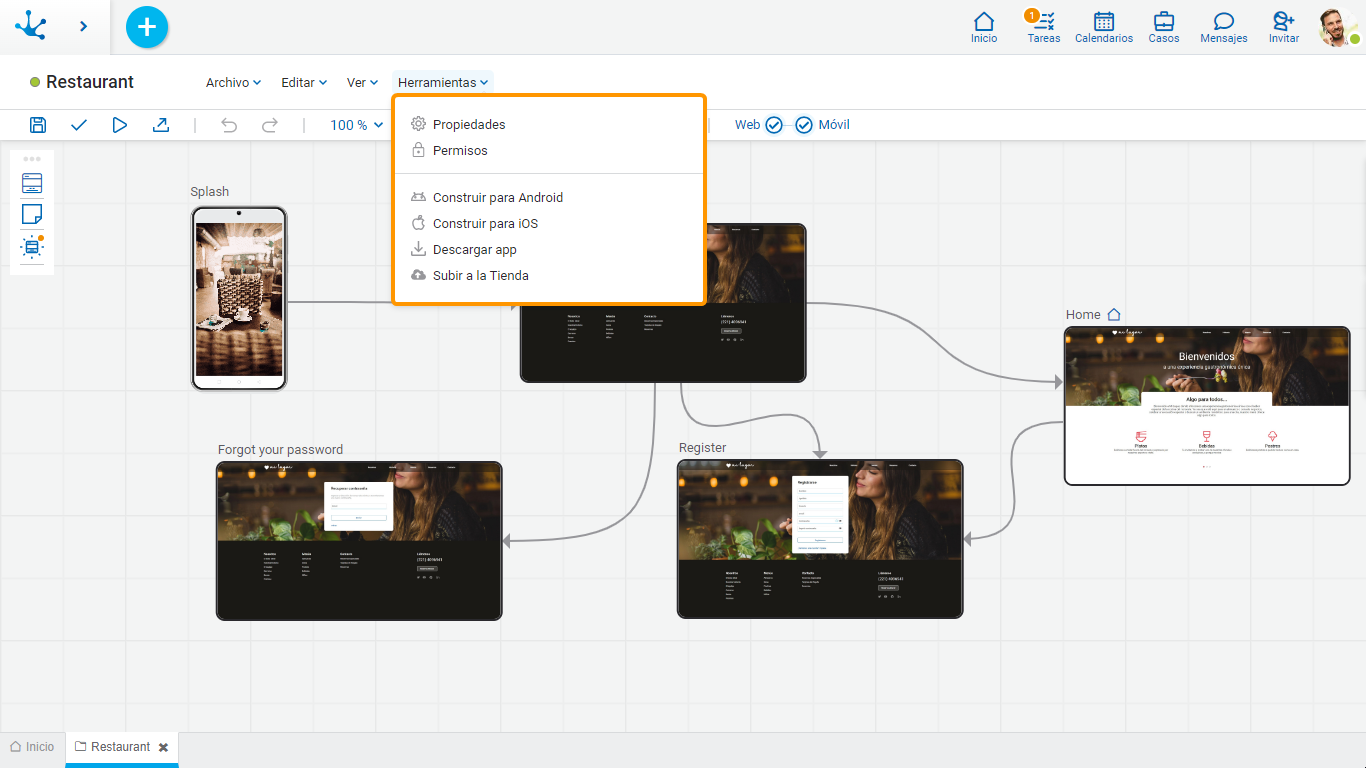This screenshot has height=768, width=1366.
Task: Open the Archivo menu
Action: [x=234, y=83]
